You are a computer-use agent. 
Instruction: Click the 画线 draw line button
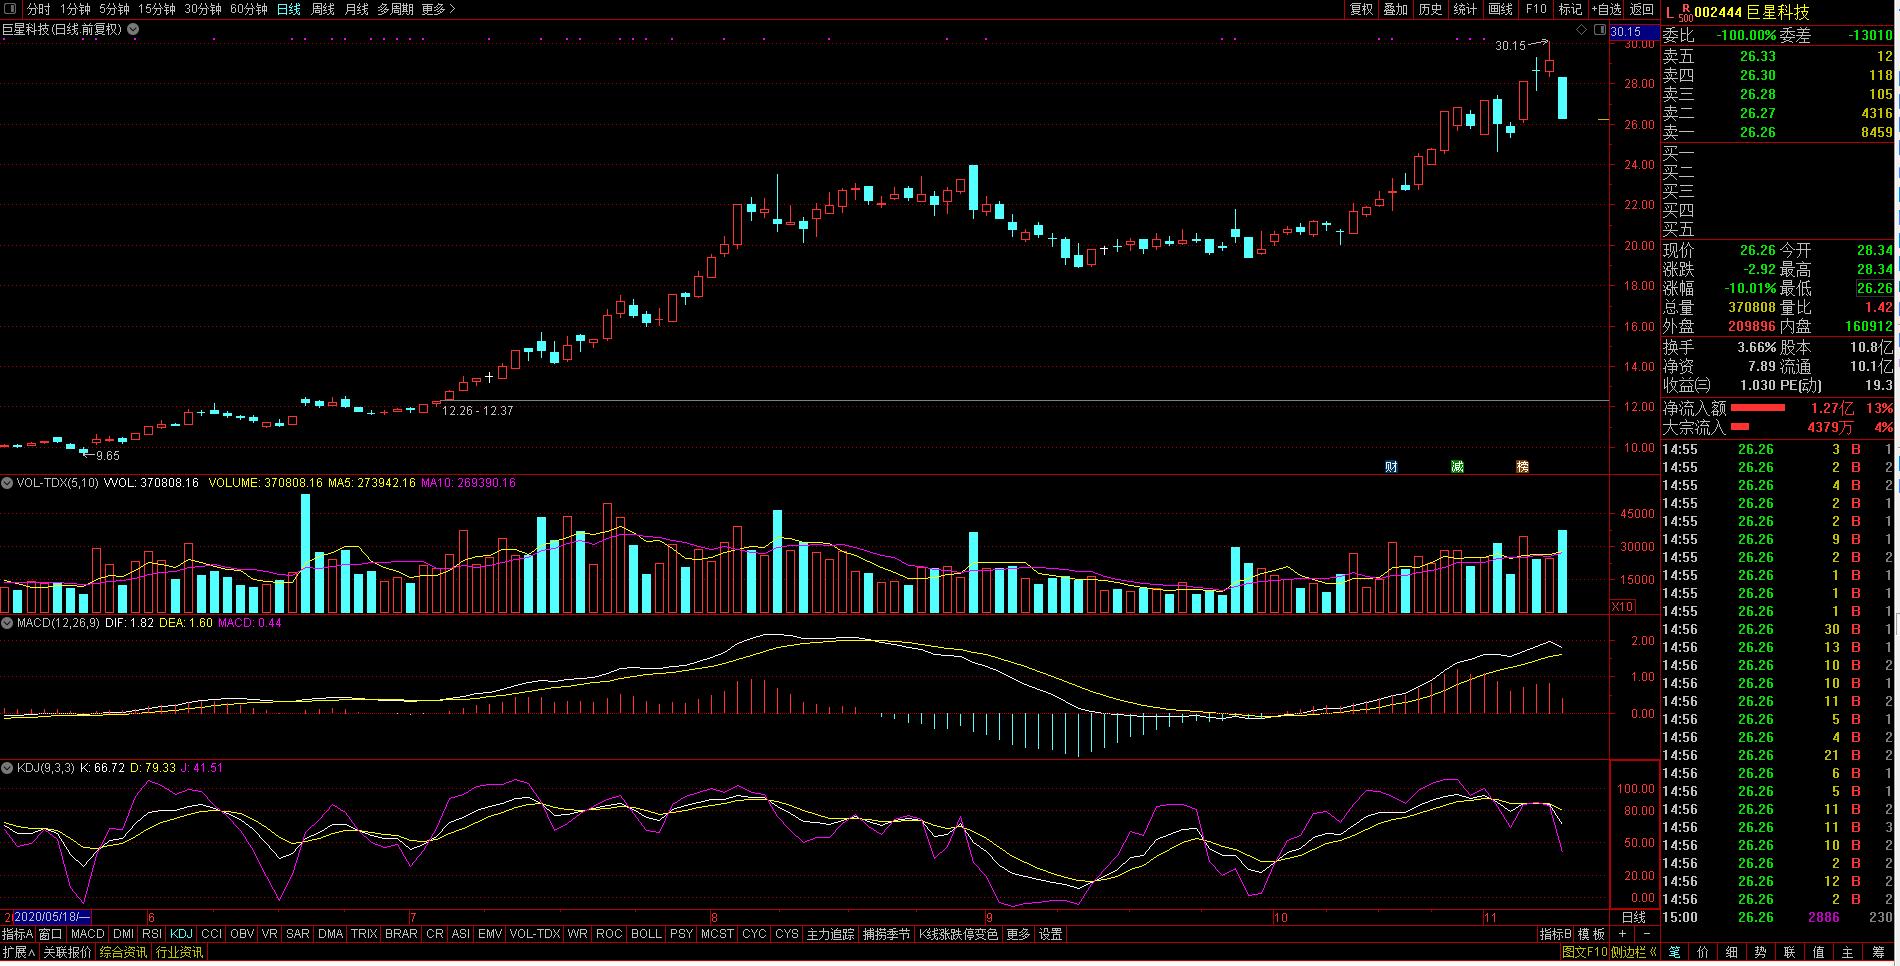[x=1500, y=9]
